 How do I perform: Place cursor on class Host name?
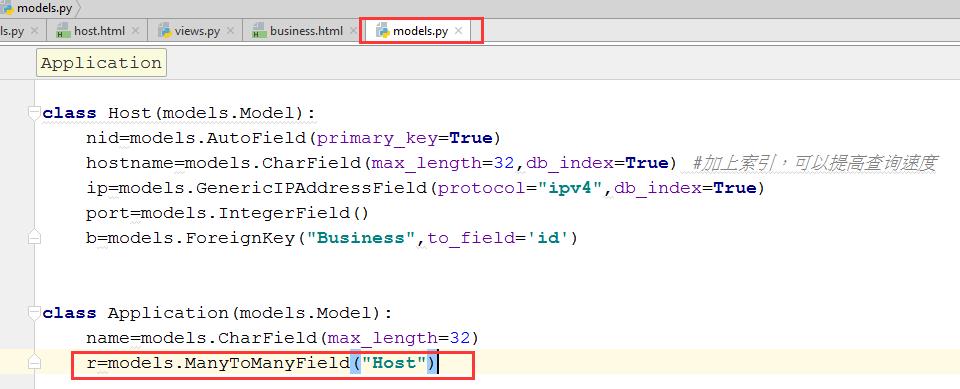129,113
